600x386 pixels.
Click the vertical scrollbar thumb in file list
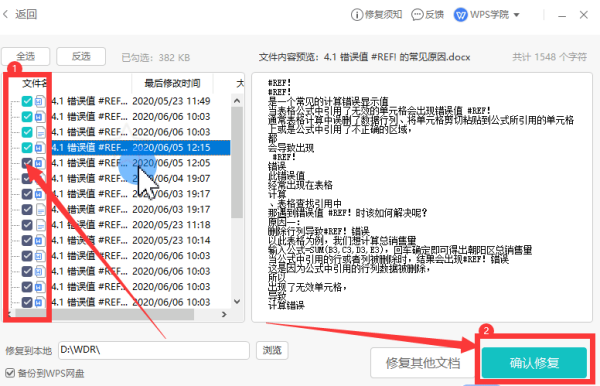point(237,163)
